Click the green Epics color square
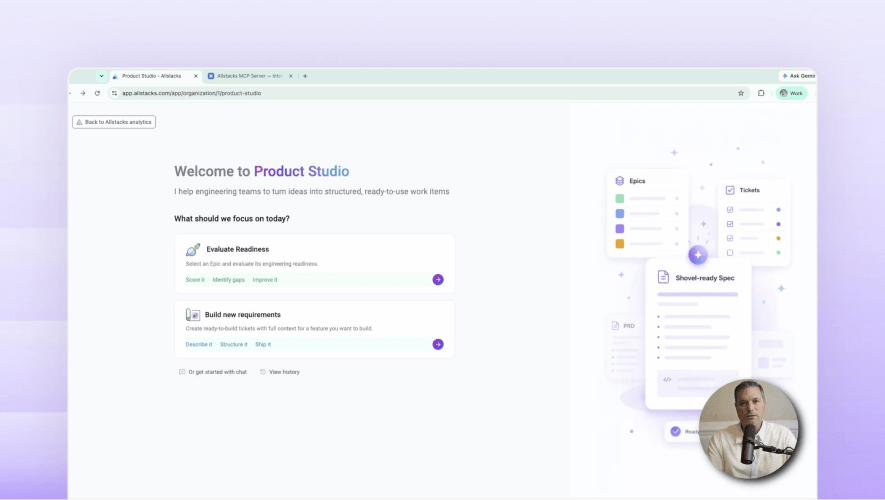The height and width of the screenshot is (500, 885). 620,199
